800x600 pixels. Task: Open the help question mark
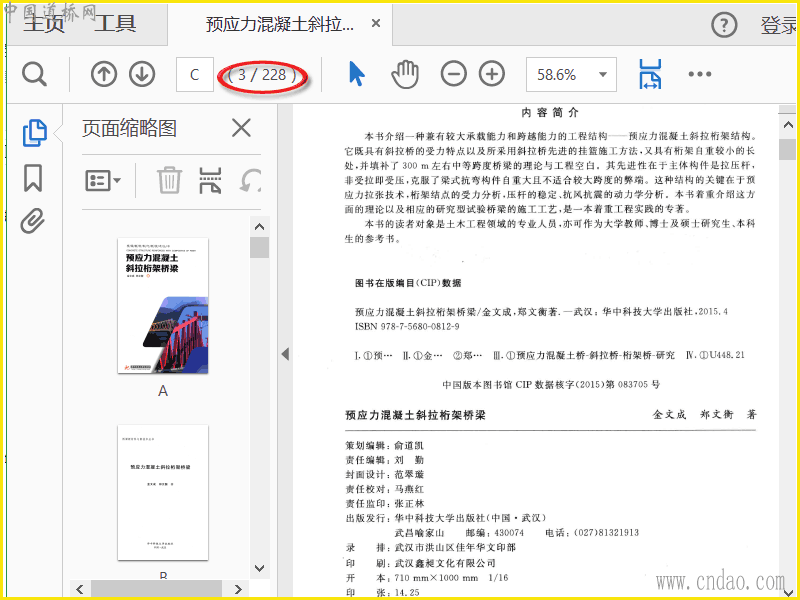click(x=724, y=24)
